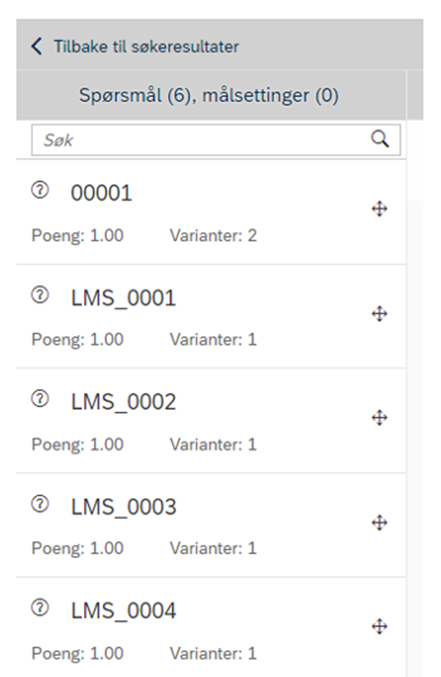Screen dimensions: 441x677
Task: Click question mark icon beside LMS_0001
Action: [x=40, y=295]
